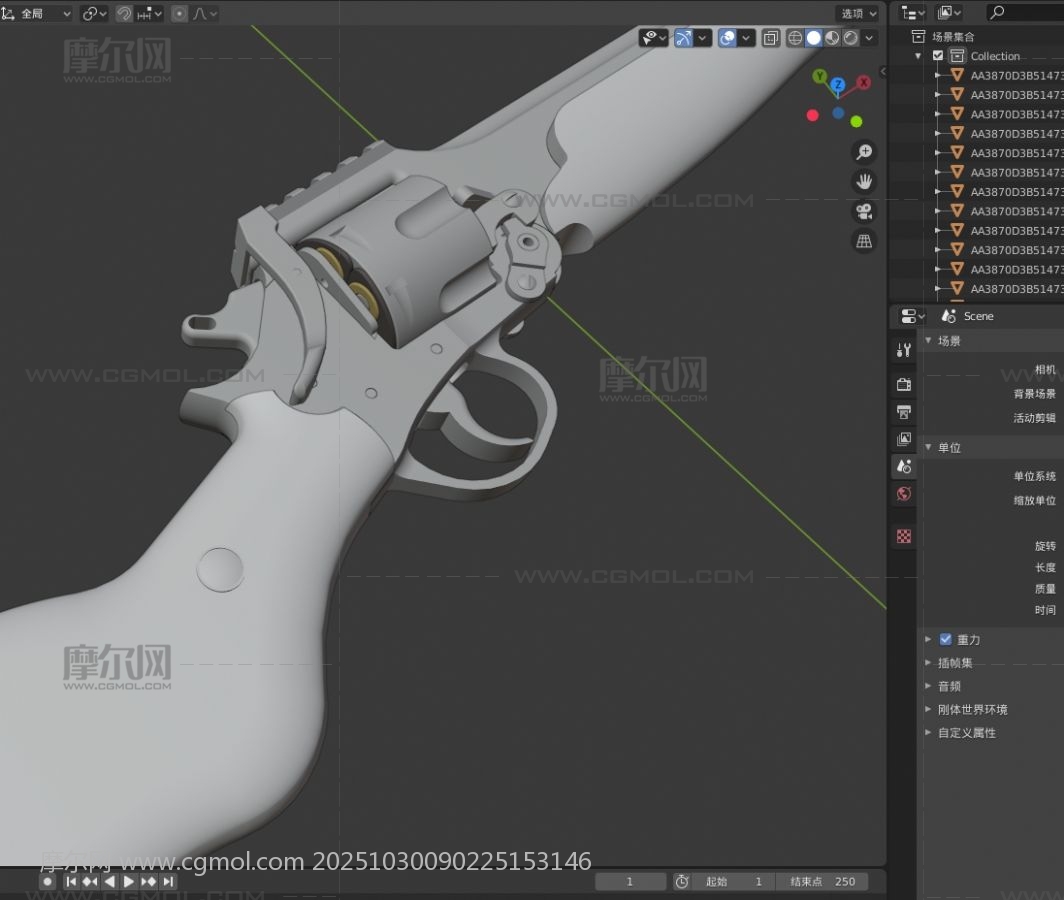Open the Tool properties tab (wrench icon)
This screenshot has width=1064, height=900.
(x=904, y=350)
